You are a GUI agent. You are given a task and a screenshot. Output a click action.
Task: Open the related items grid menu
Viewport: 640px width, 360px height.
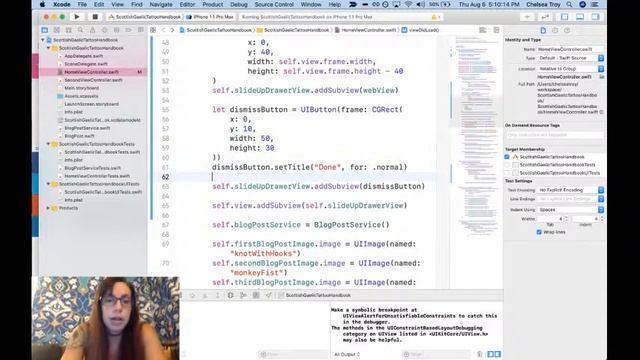click(x=153, y=30)
